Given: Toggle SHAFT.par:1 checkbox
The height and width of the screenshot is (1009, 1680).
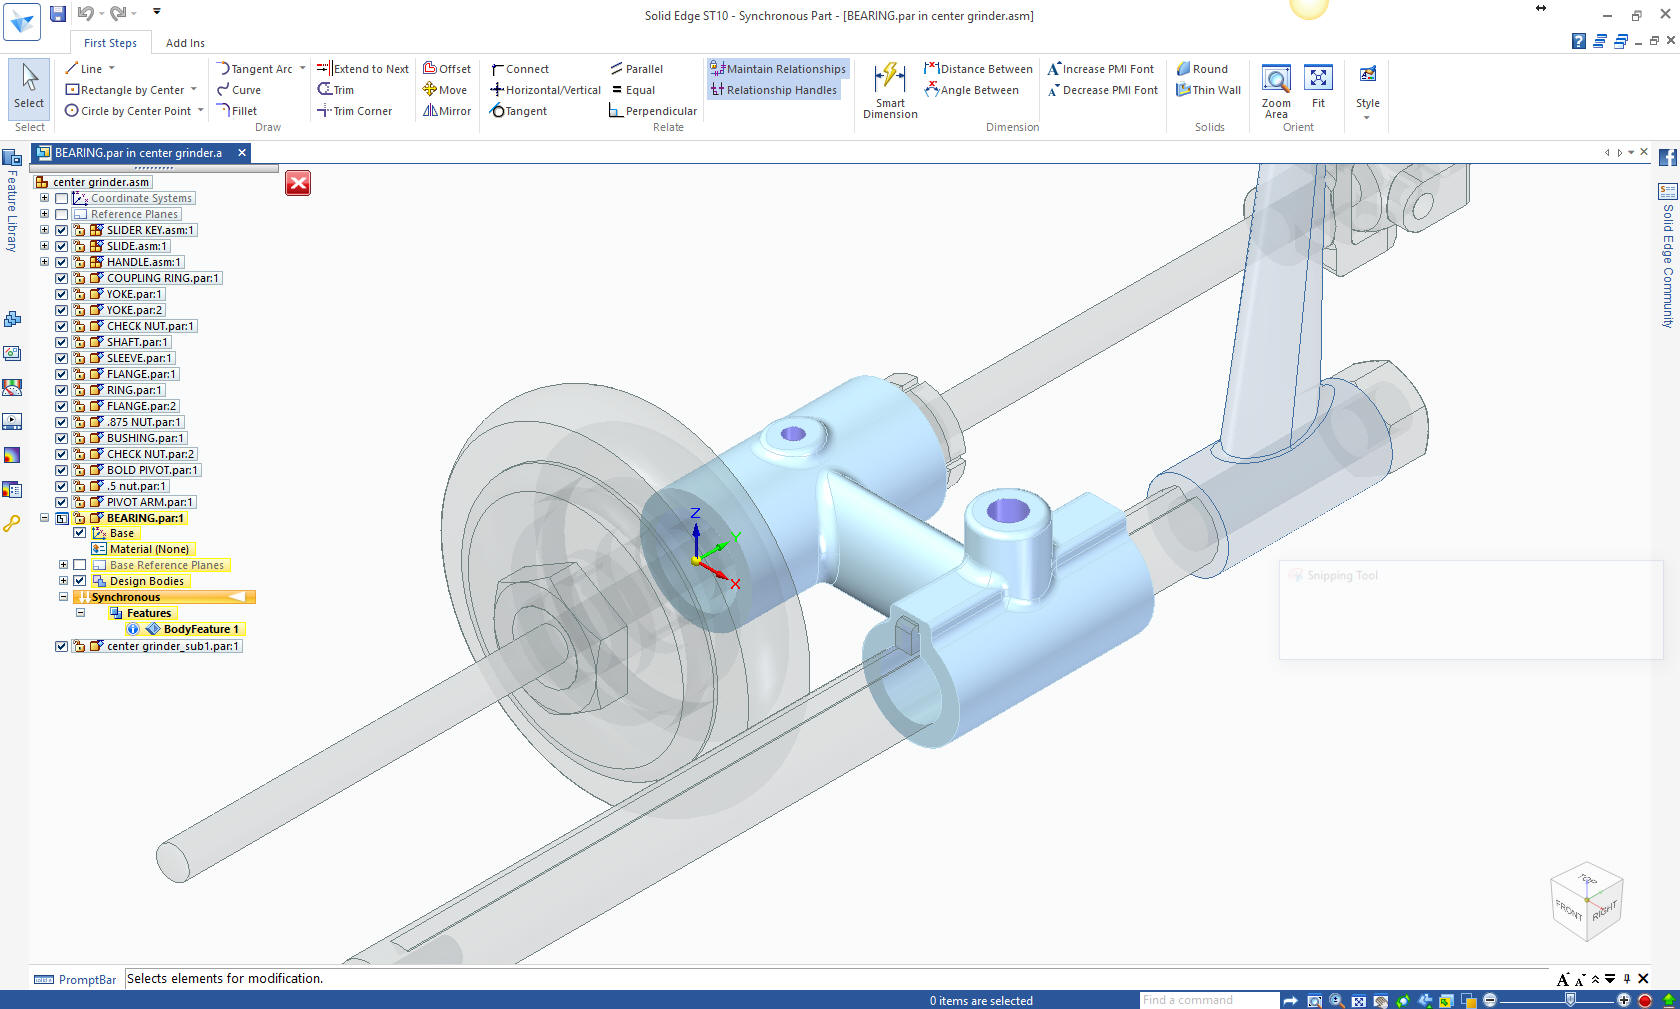Looking at the screenshot, I should click(62, 342).
